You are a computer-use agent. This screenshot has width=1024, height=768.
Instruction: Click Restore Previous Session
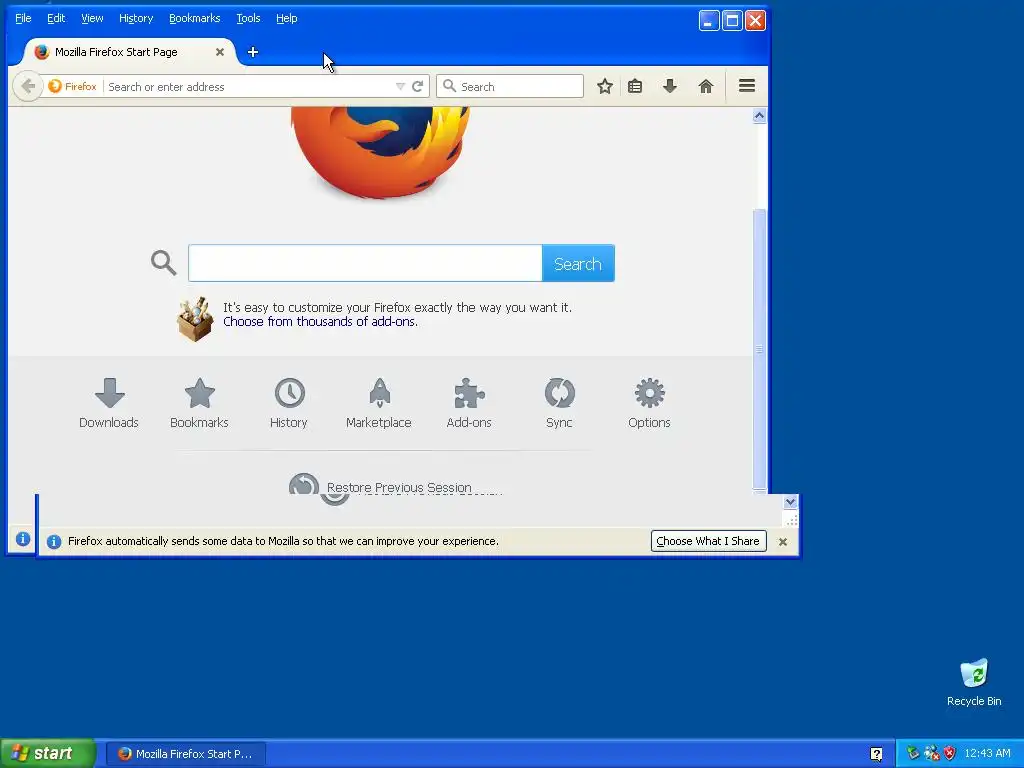pyautogui.click(x=399, y=487)
